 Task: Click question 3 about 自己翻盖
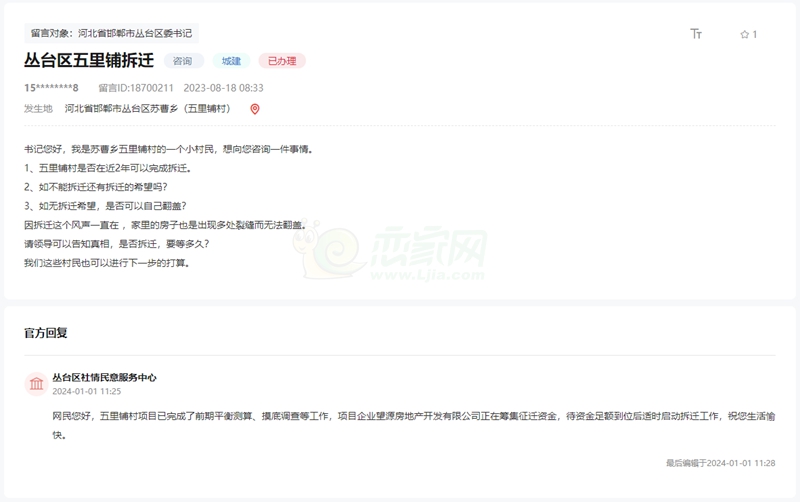tap(105, 206)
